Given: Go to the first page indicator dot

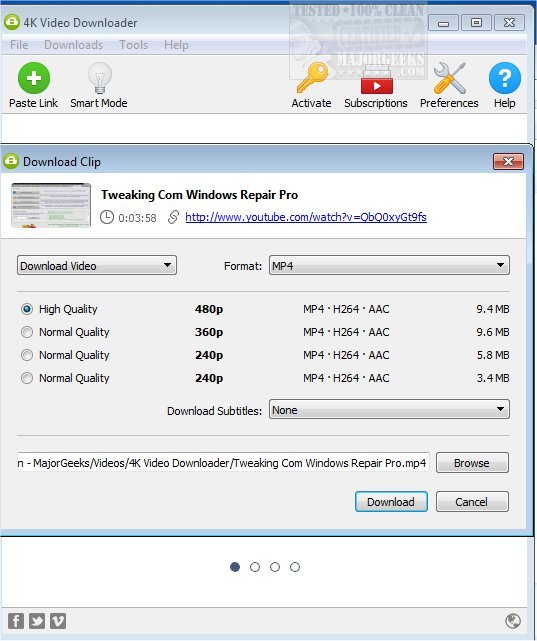Looking at the screenshot, I should 235,567.
